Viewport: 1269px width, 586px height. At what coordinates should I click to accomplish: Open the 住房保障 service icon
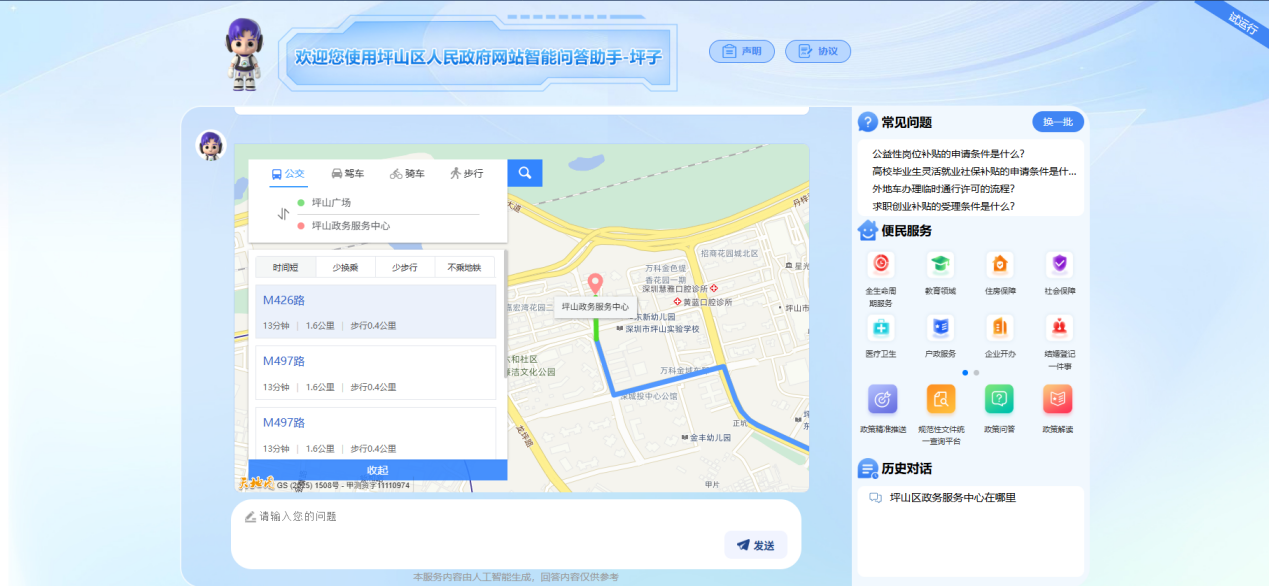tap(999, 265)
